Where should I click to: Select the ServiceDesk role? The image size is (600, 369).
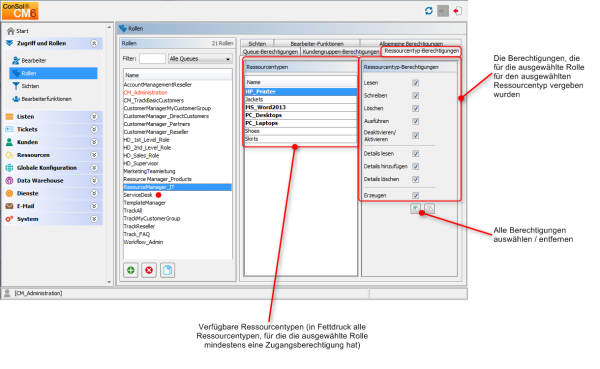pos(138,195)
